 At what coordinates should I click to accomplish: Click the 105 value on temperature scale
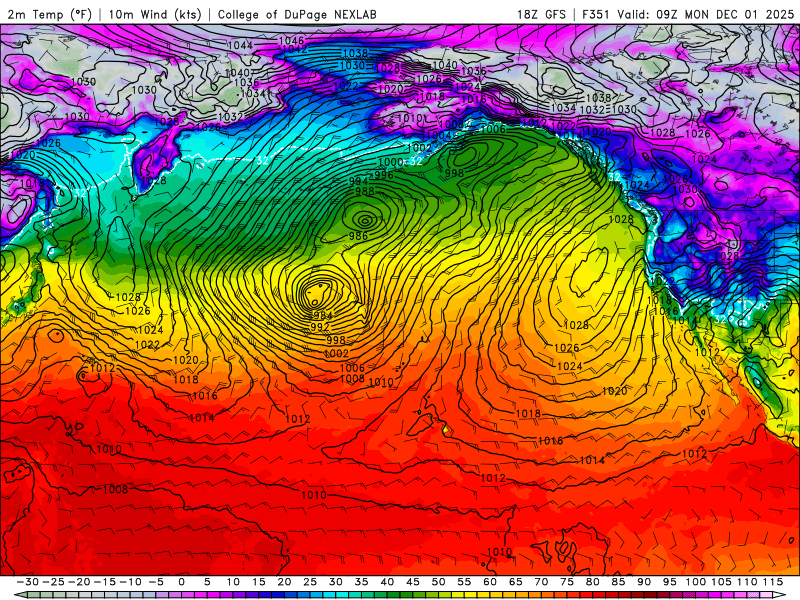pos(721,582)
